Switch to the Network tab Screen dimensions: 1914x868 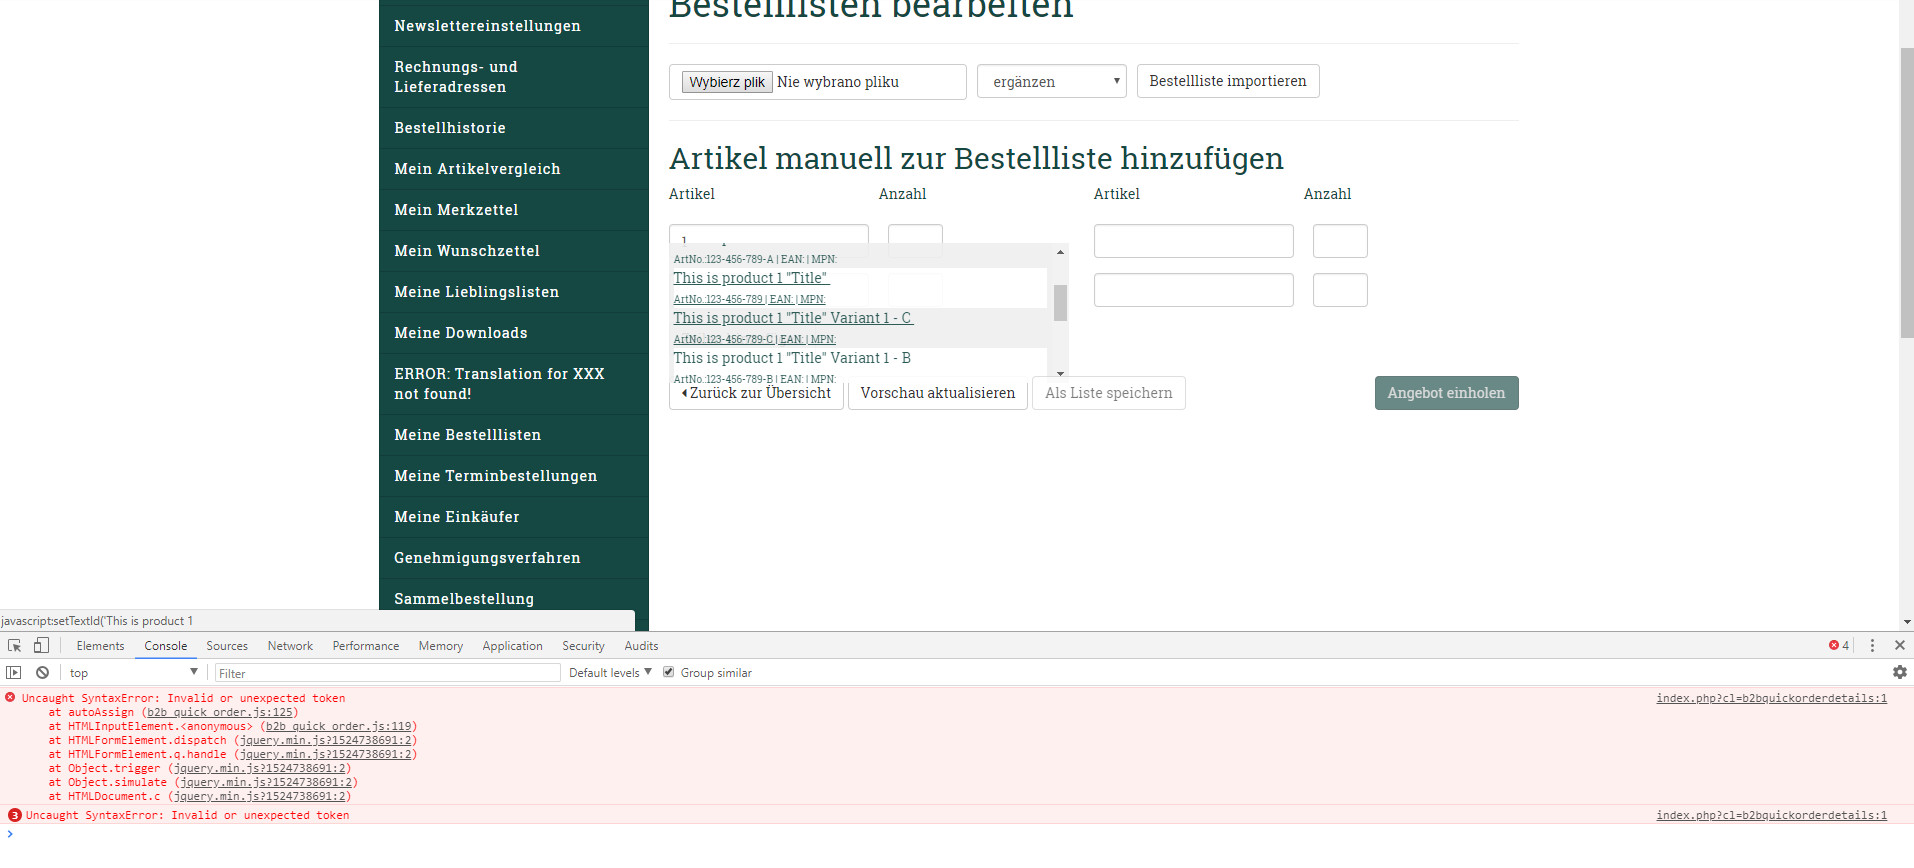(290, 646)
